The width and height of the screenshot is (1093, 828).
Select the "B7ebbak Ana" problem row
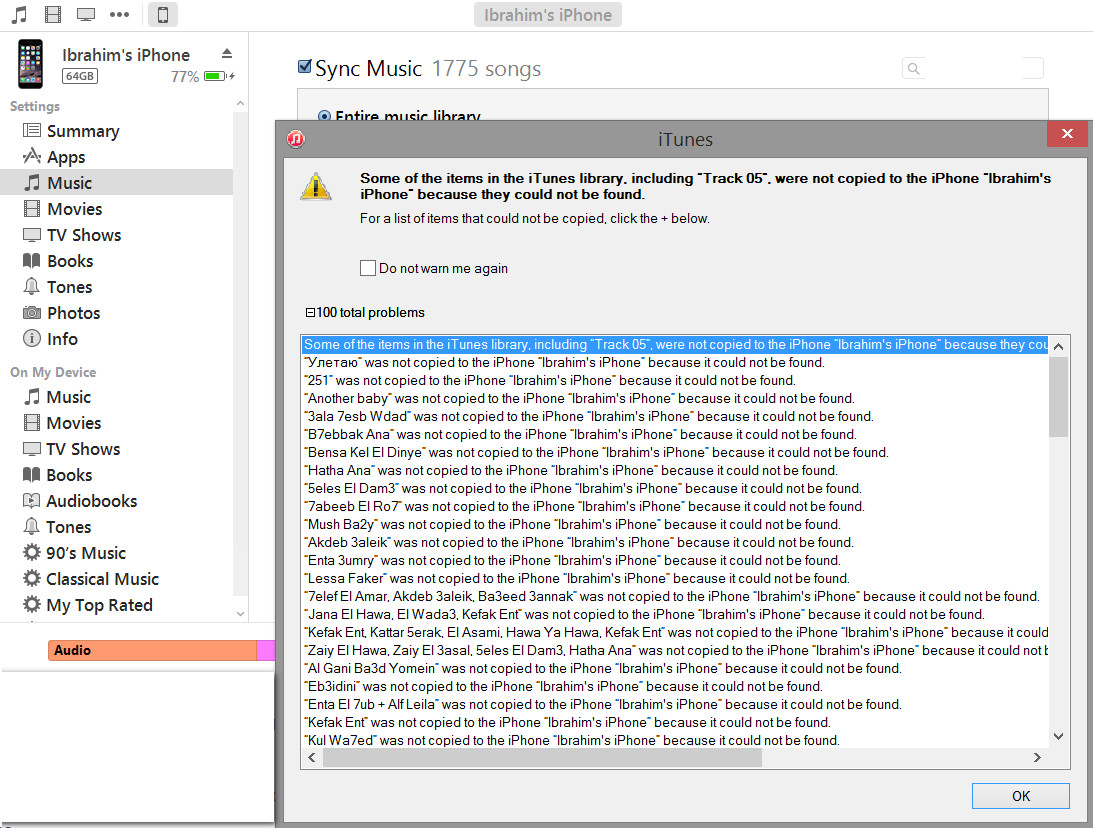point(675,434)
